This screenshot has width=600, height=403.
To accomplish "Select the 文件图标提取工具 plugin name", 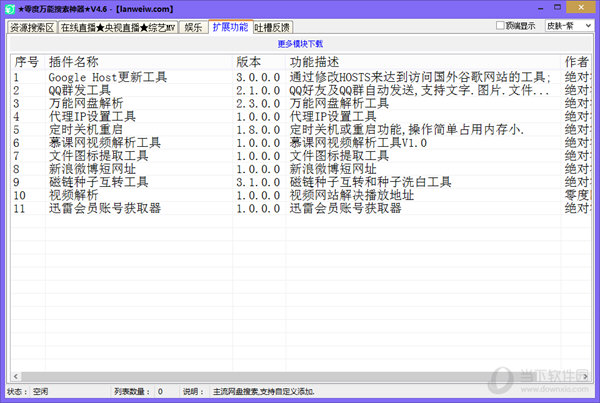I will pos(99,156).
